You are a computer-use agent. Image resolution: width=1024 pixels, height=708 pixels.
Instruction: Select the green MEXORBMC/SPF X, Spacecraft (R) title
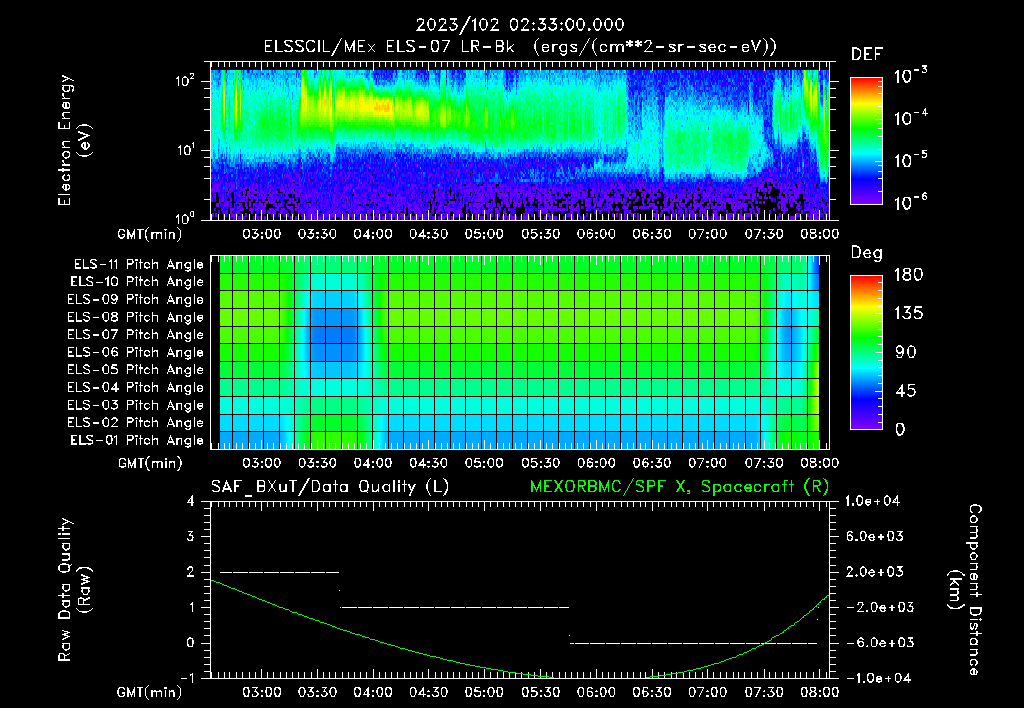[x=680, y=487]
